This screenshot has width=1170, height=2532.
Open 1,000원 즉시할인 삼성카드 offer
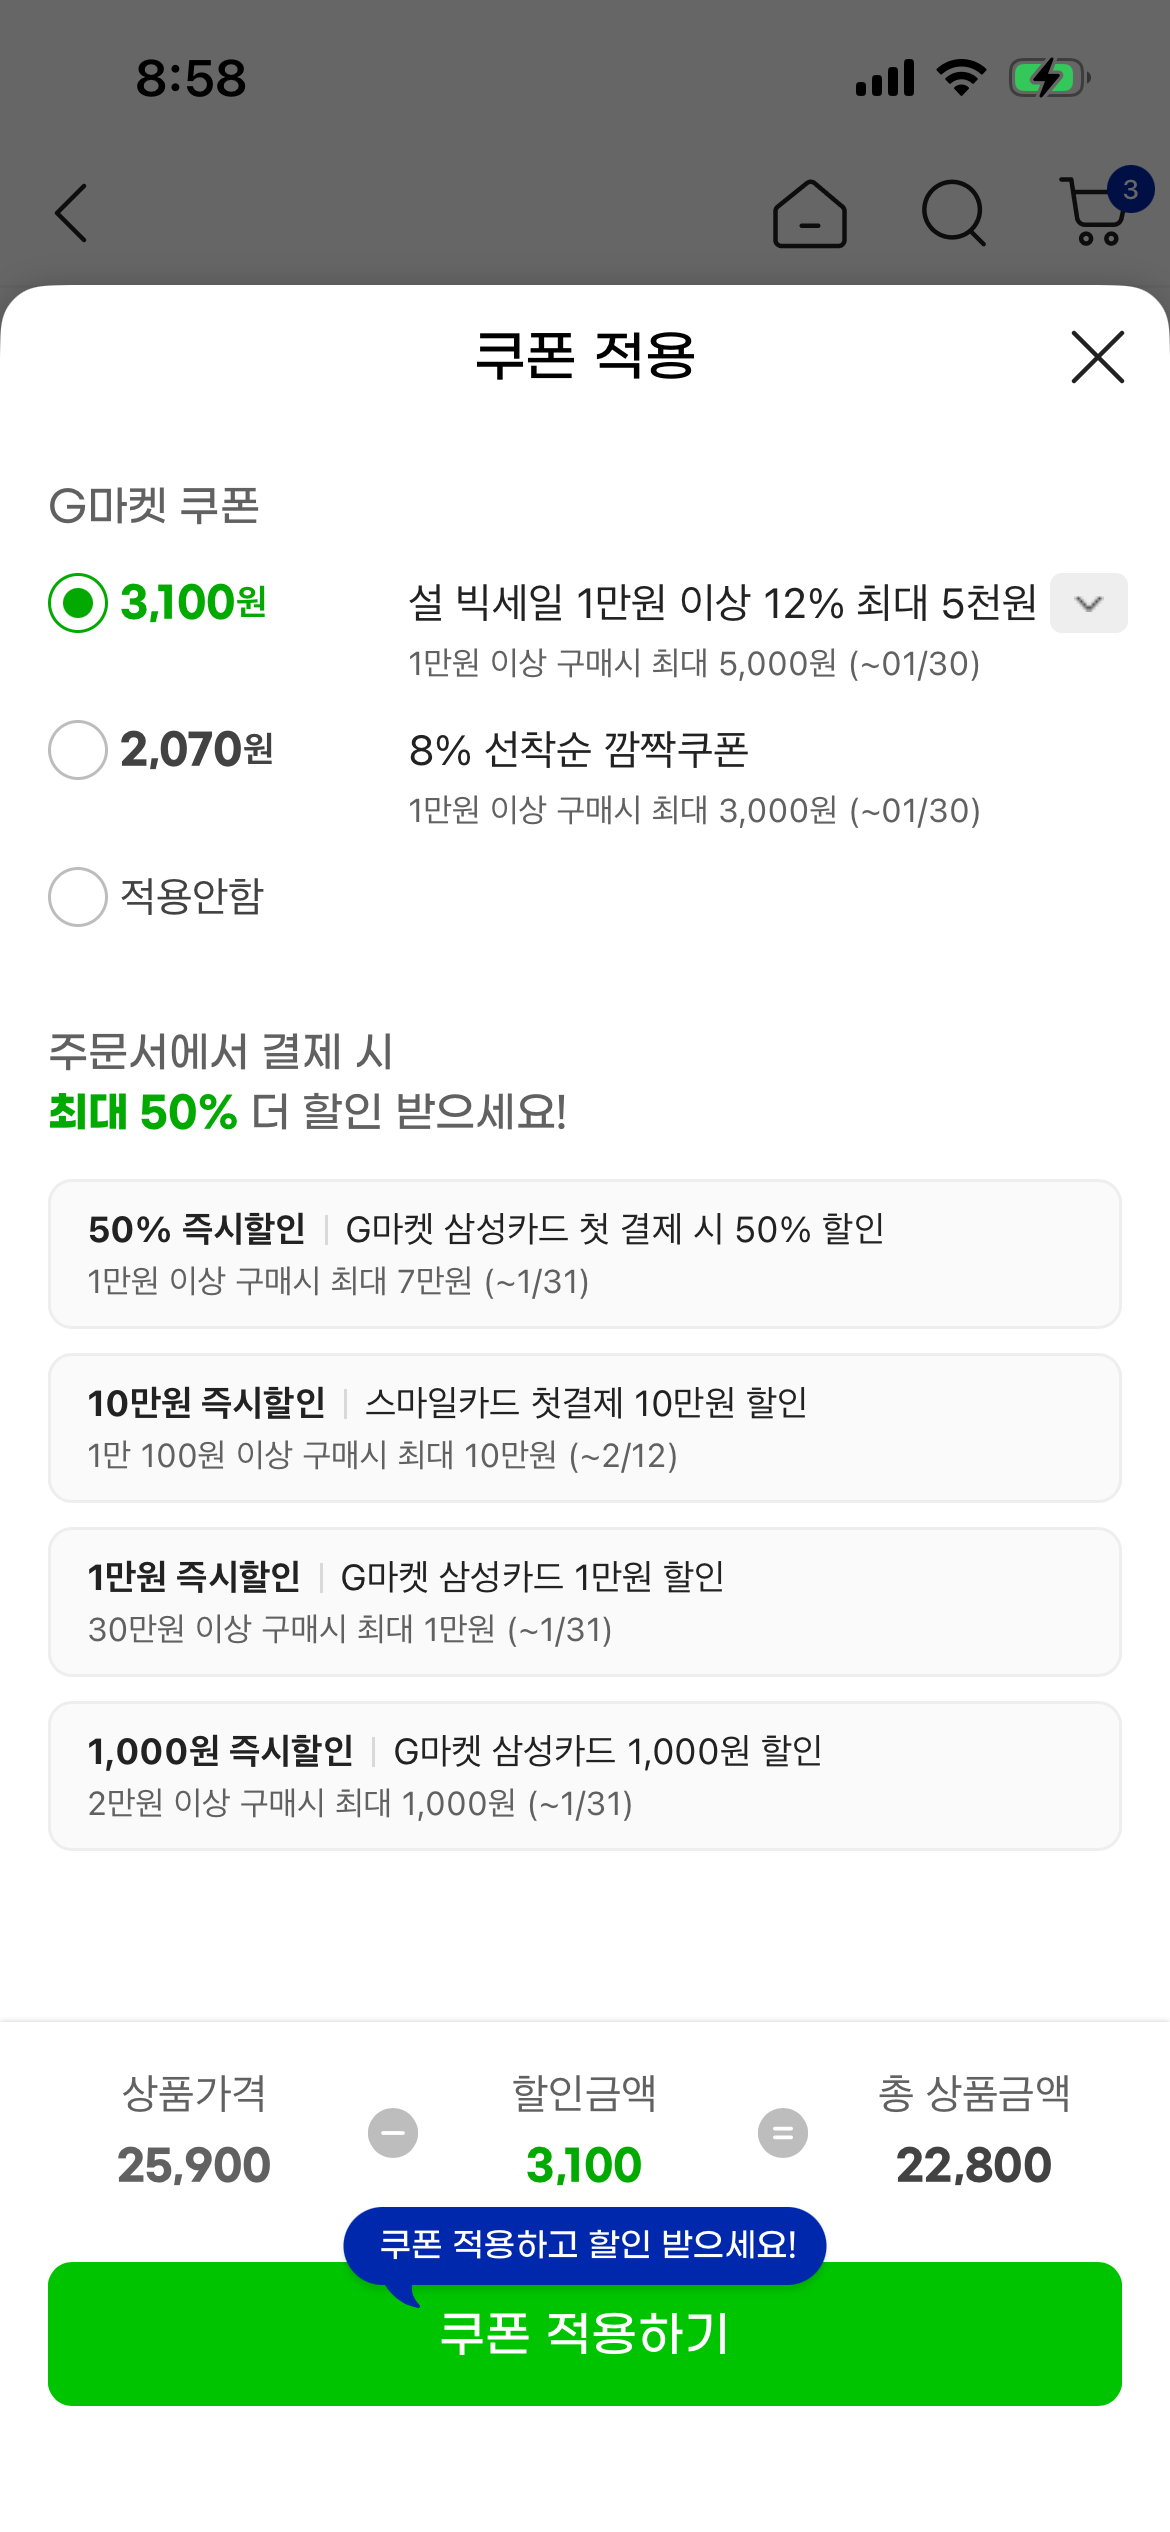[585, 1776]
